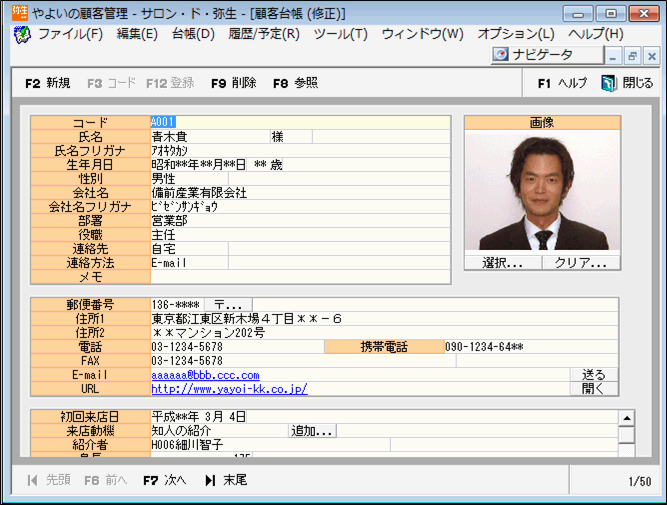Click the scroll up arrow in lower panel

click(626, 418)
